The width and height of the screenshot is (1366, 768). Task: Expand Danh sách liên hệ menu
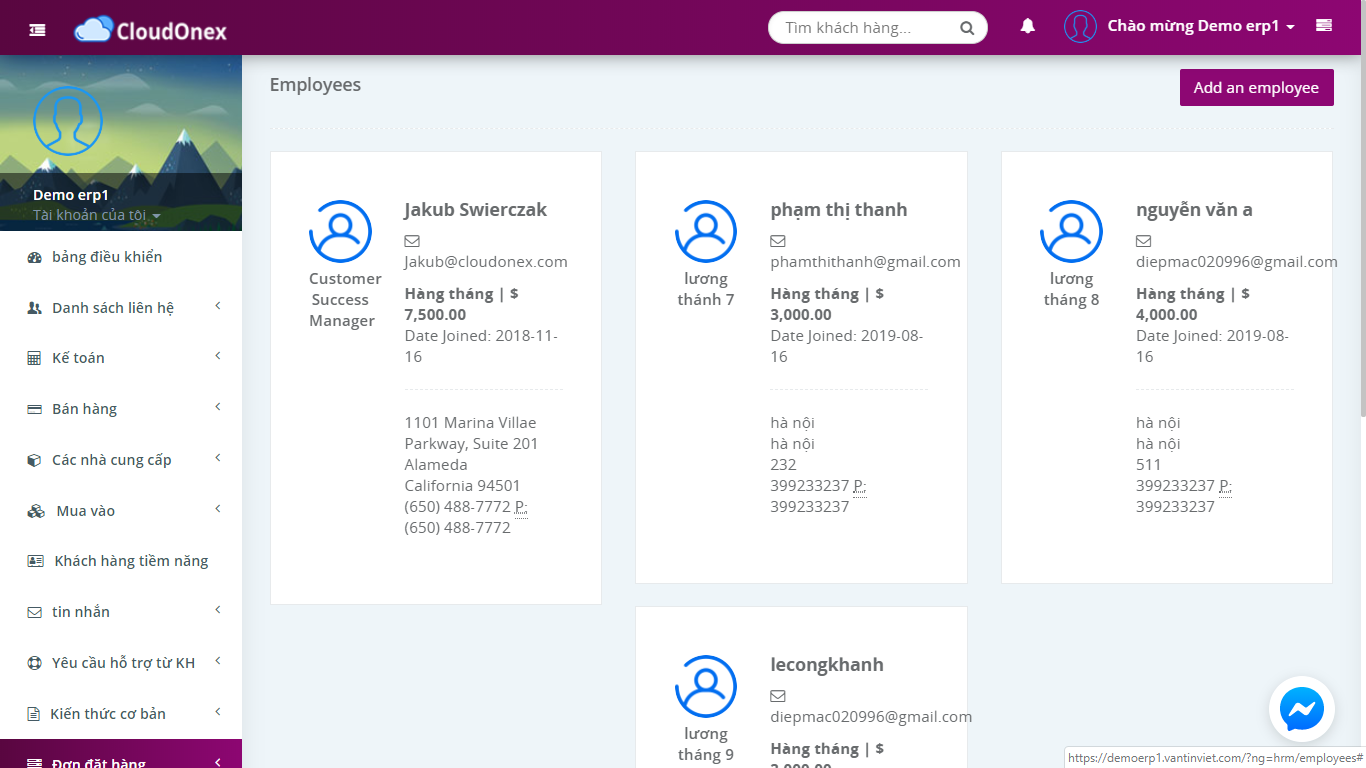(121, 308)
